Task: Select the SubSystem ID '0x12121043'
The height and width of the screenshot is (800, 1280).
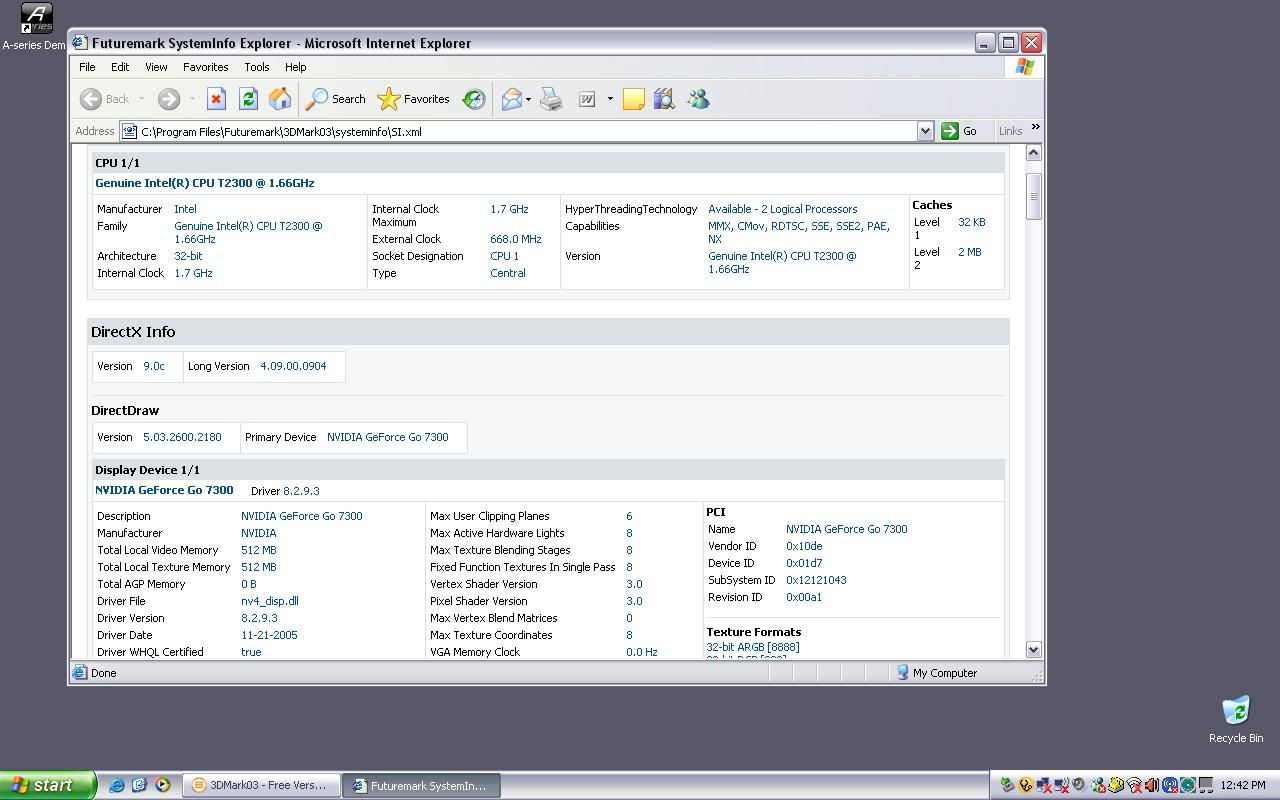Action: click(x=816, y=580)
